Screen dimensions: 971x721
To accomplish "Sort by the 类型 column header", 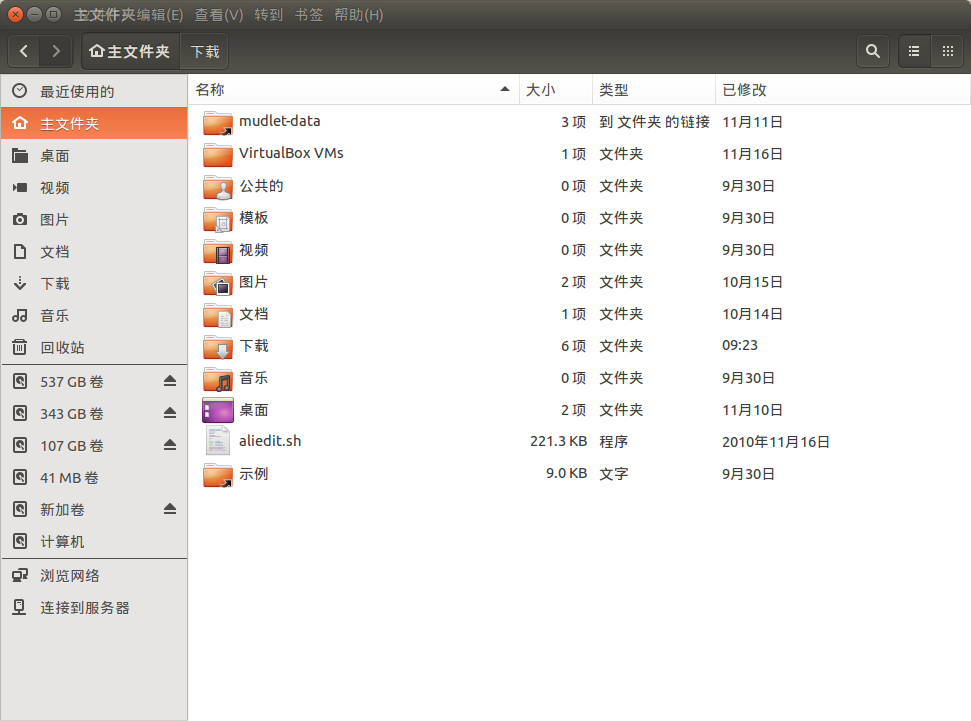I will [x=654, y=90].
